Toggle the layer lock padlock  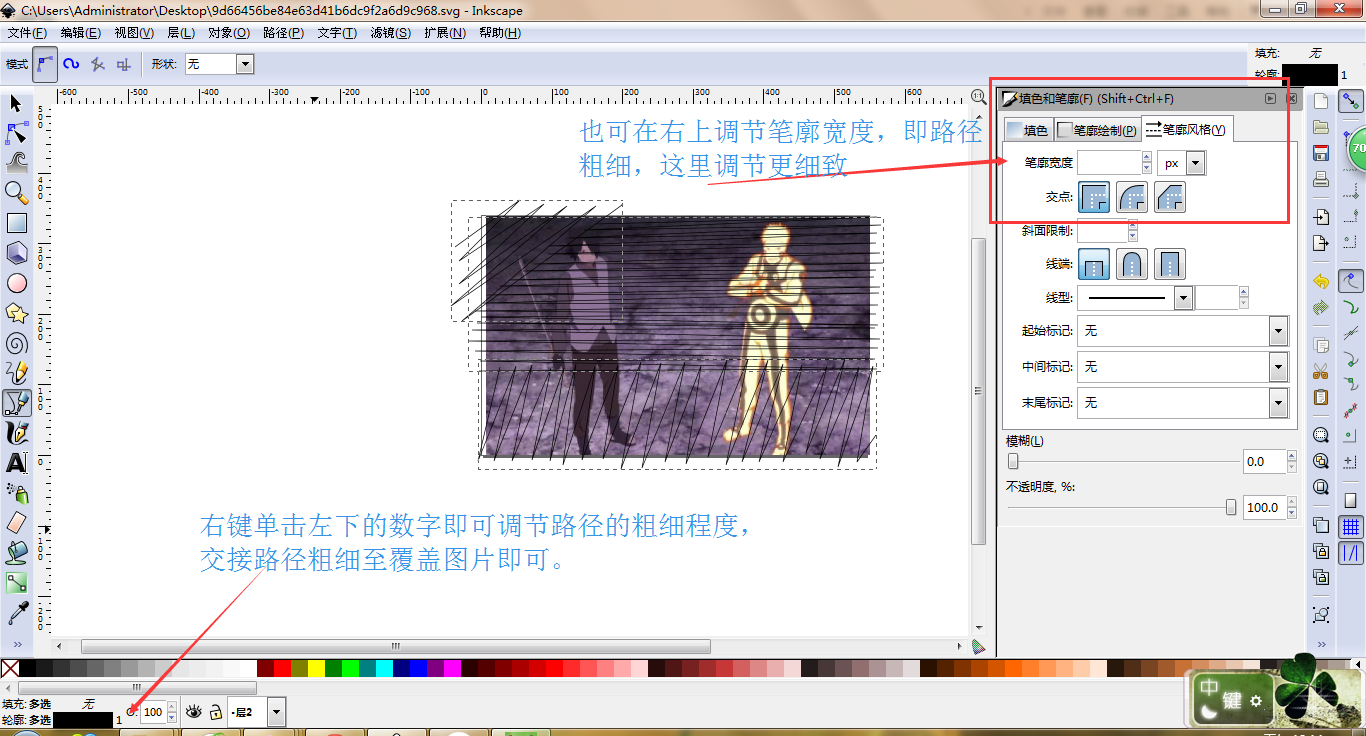(215, 712)
